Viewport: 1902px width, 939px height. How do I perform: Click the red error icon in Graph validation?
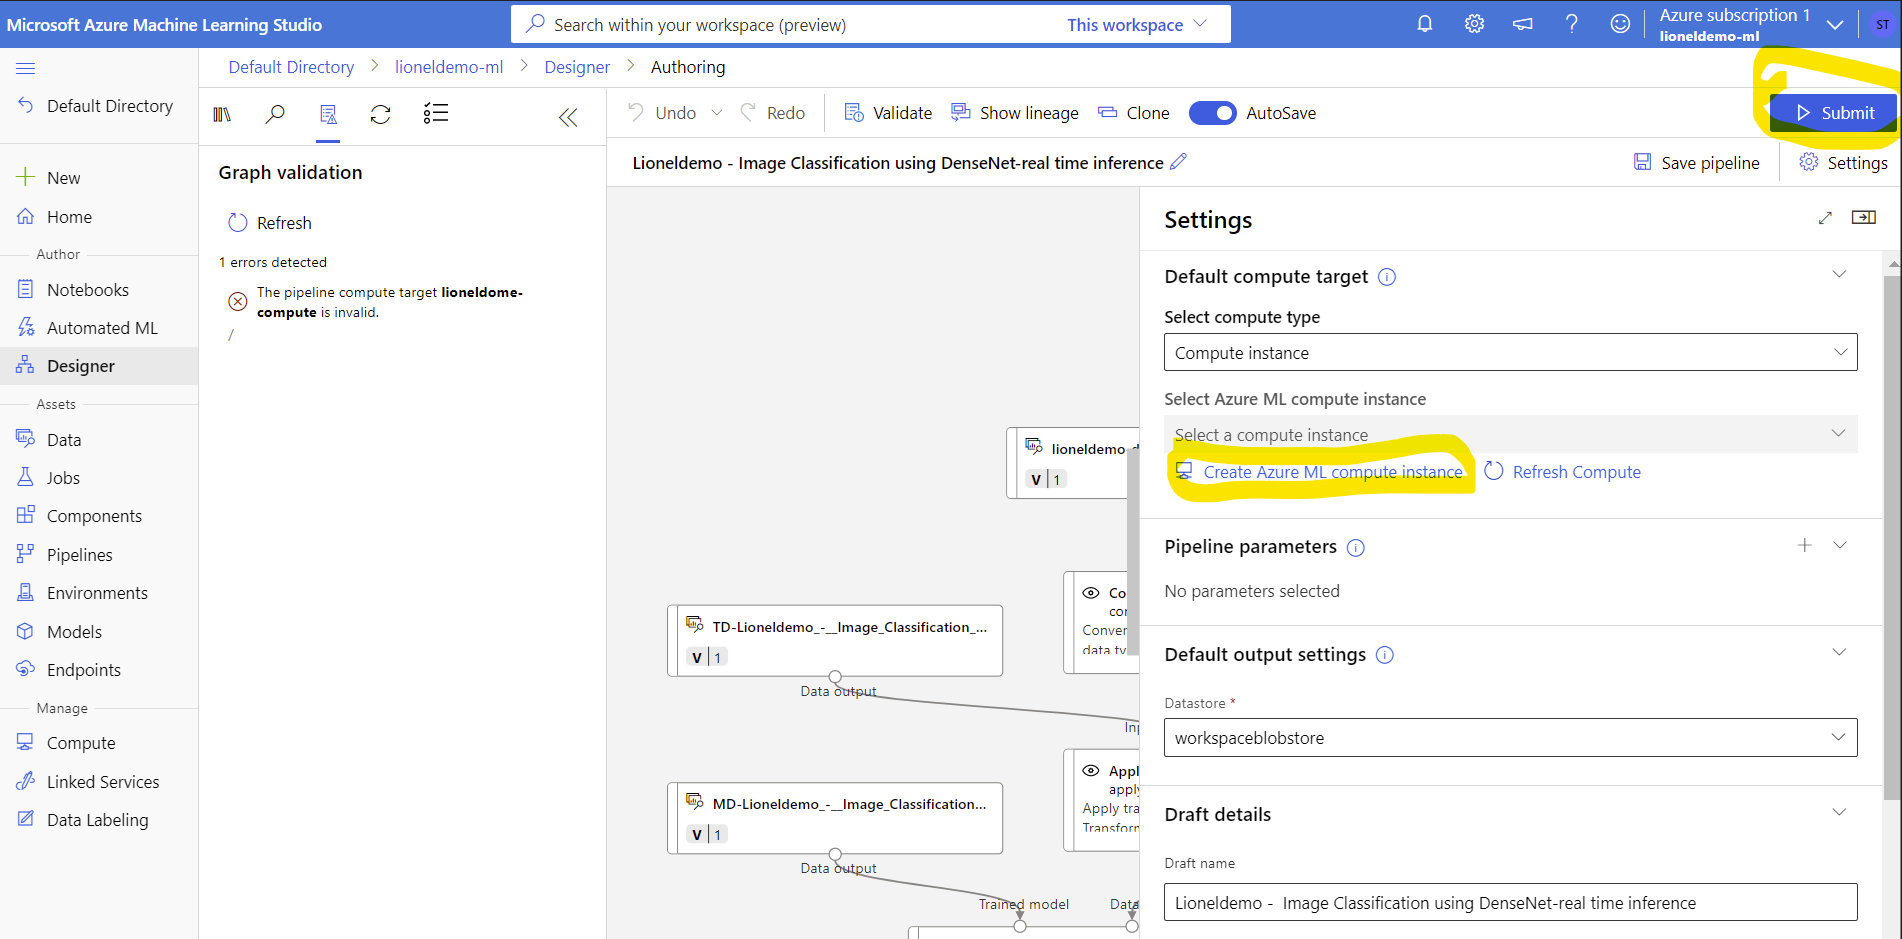point(238,301)
